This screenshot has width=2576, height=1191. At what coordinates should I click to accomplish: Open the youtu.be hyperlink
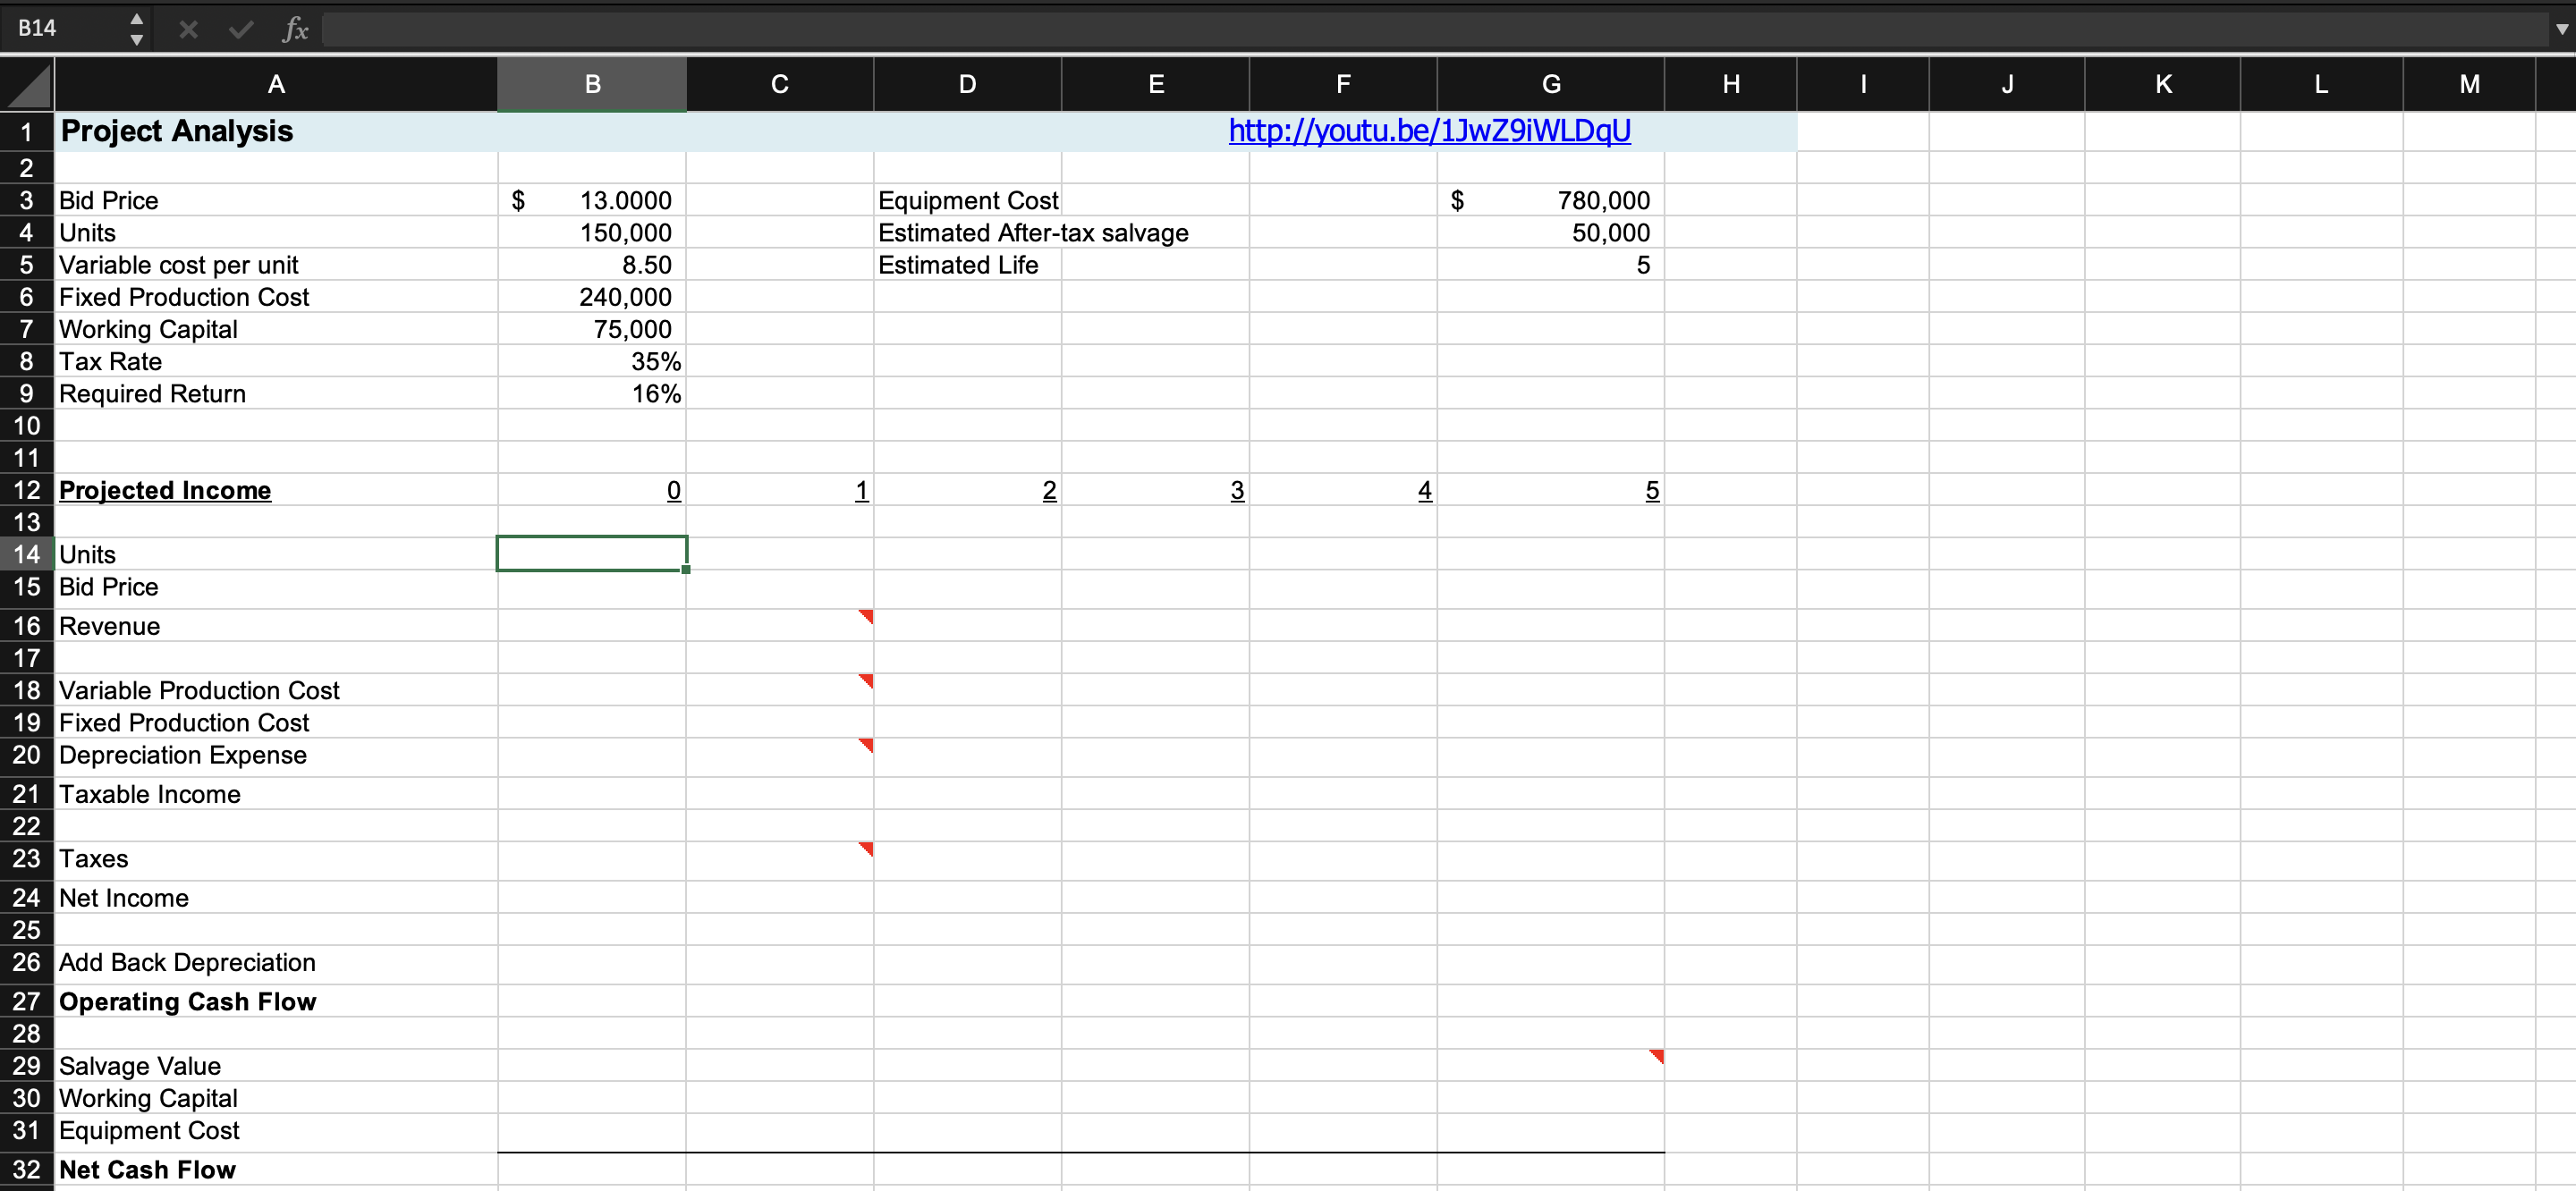tap(1429, 131)
